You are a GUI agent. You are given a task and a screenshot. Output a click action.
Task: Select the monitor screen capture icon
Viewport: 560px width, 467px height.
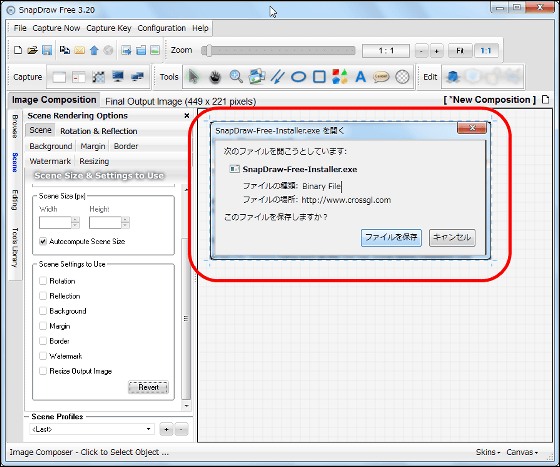118,76
